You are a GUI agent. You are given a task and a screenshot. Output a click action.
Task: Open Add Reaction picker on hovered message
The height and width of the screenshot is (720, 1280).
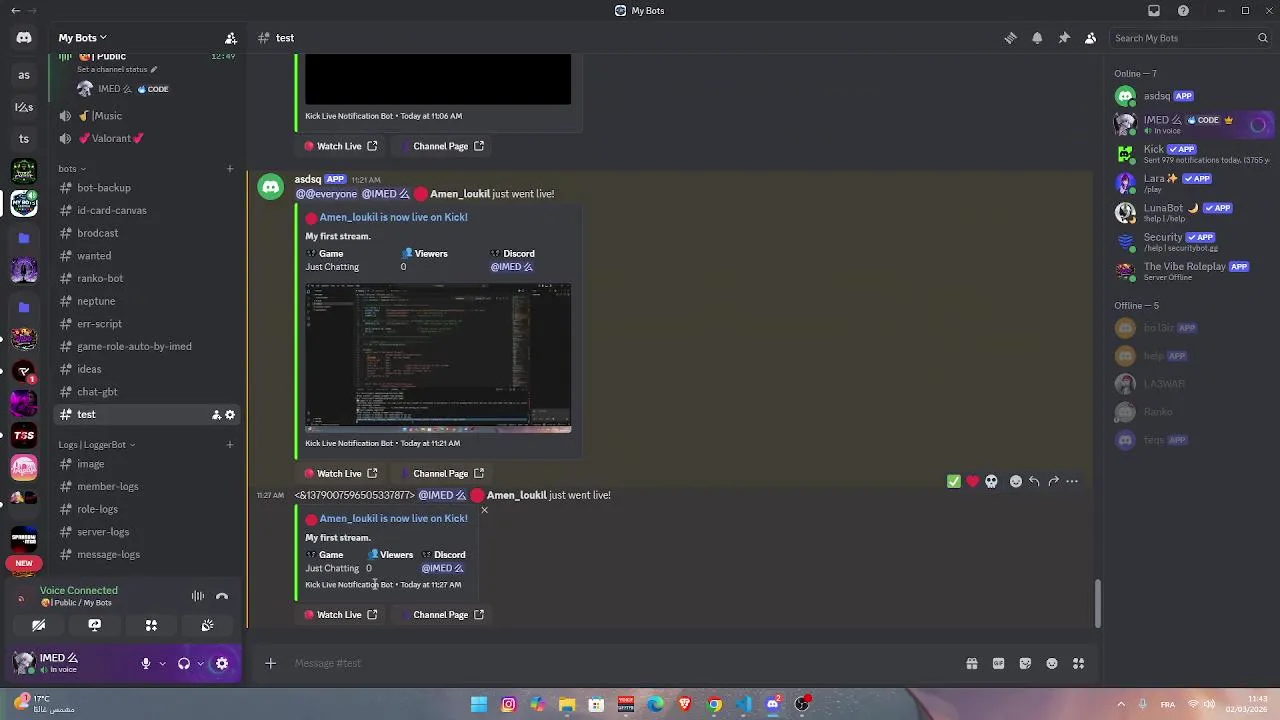(x=1016, y=482)
